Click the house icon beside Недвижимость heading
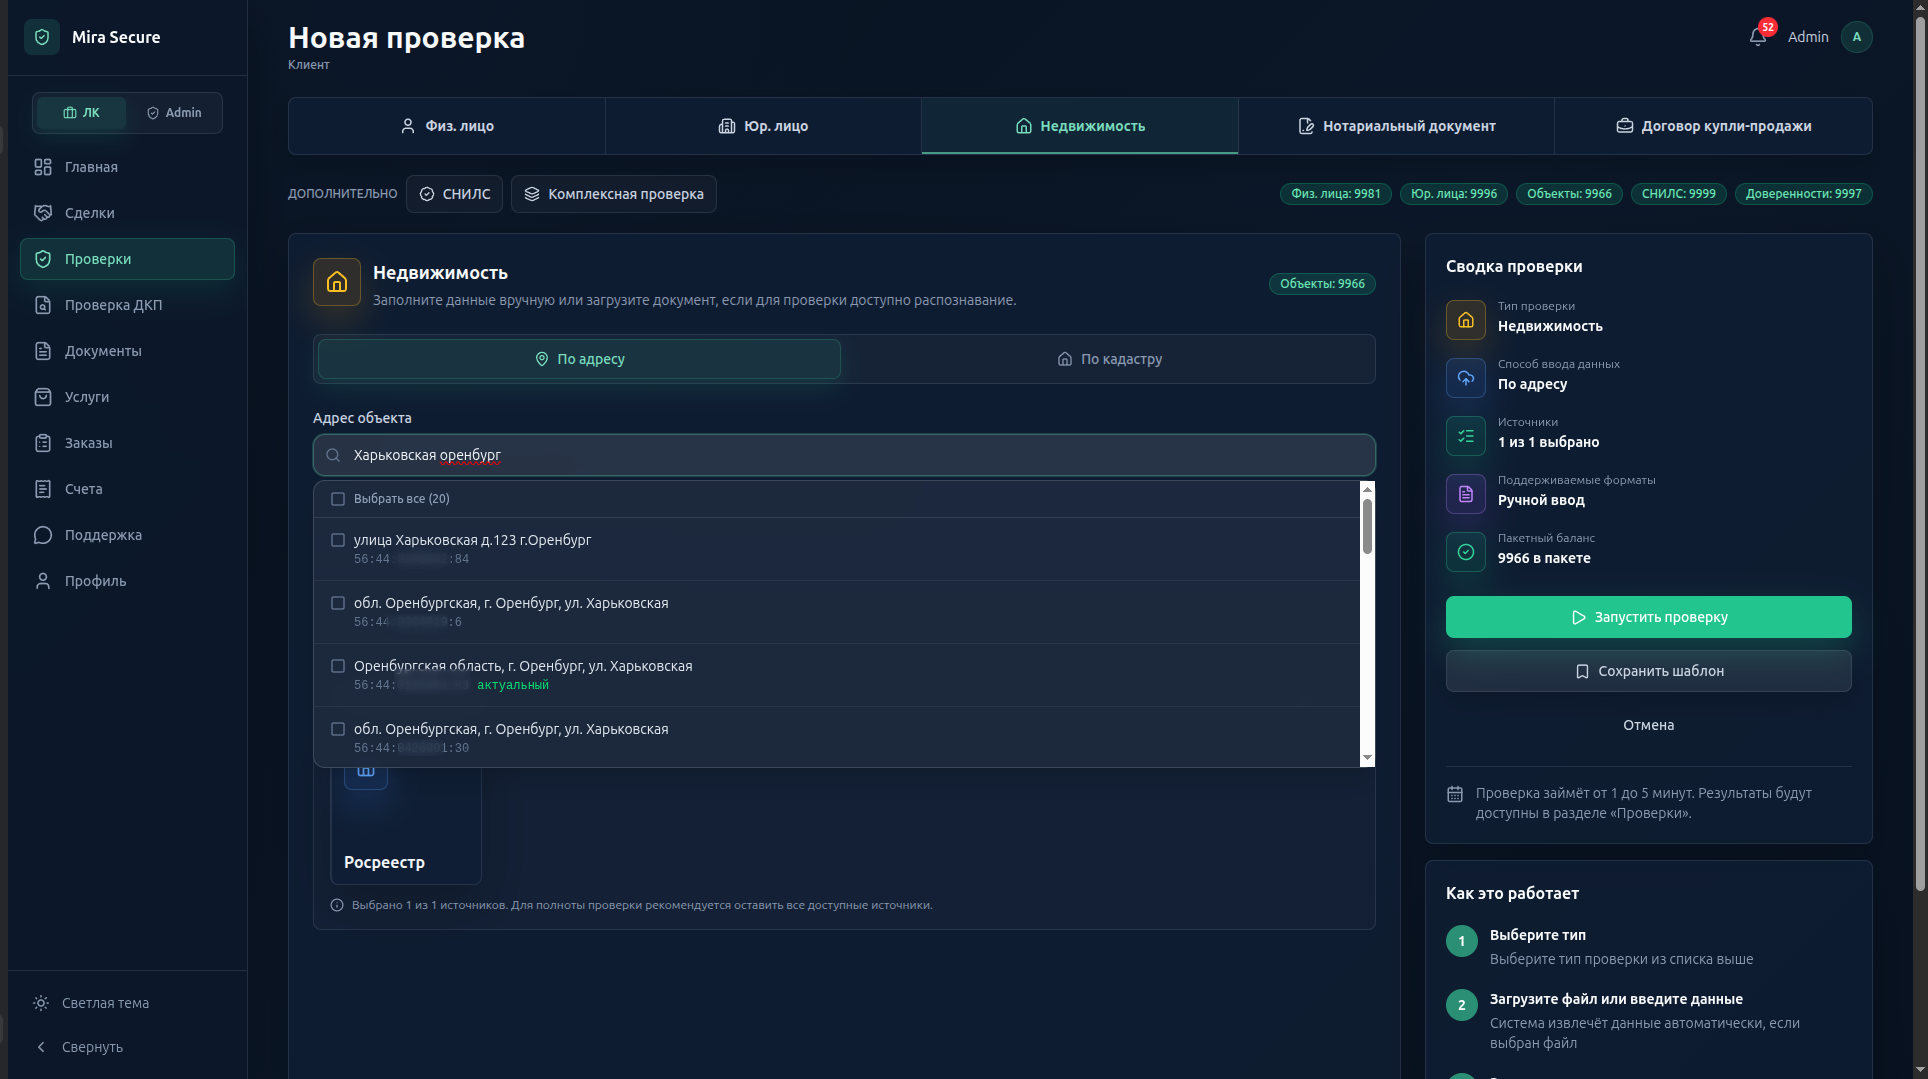 337,282
